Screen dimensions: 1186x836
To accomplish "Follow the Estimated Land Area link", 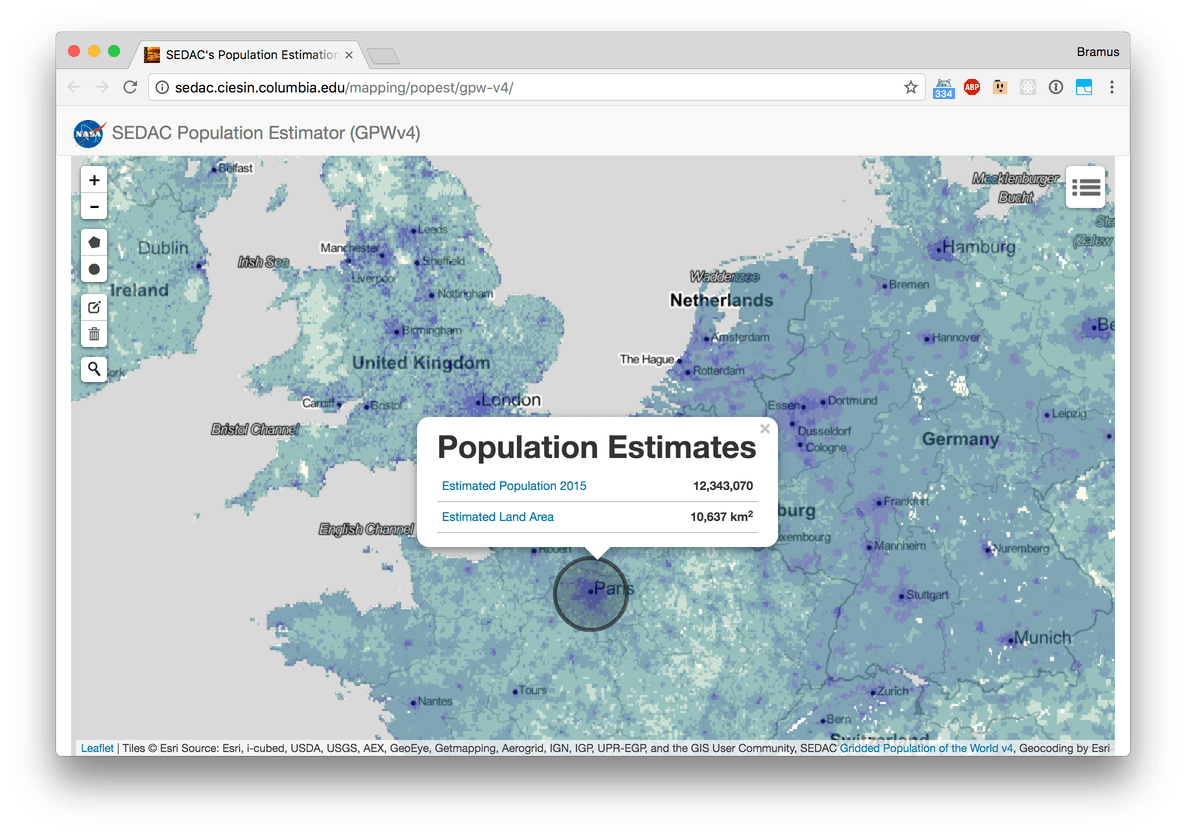I will point(497,517).
